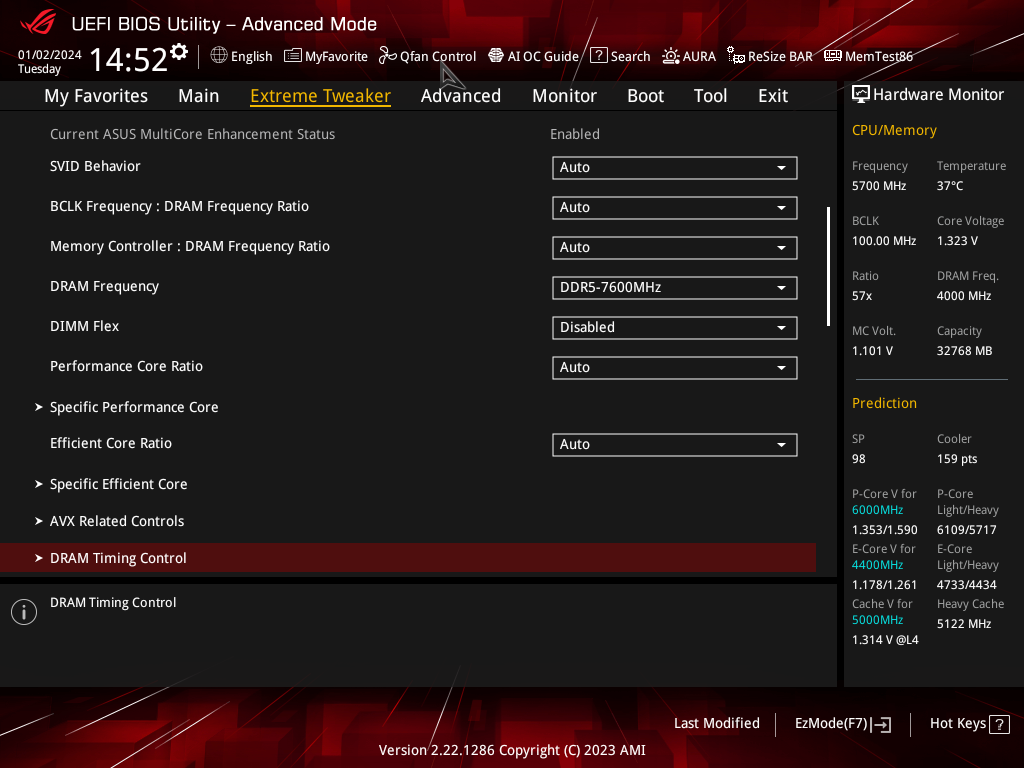Click the 1.323 V core voltage value
This screenshot has width=1024, height=768.
click(x=957, y=241)
